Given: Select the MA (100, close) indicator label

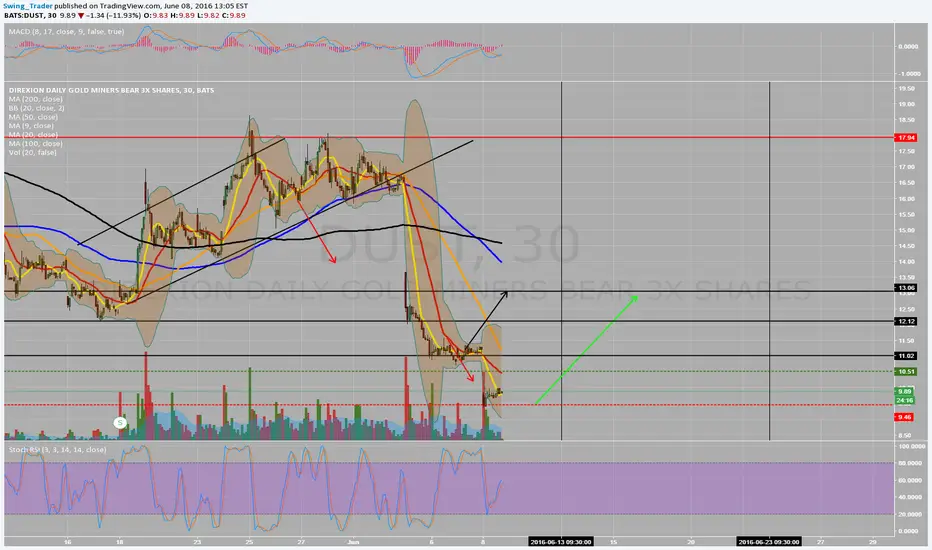Looking at the screenshot, I should coord(35,144).
